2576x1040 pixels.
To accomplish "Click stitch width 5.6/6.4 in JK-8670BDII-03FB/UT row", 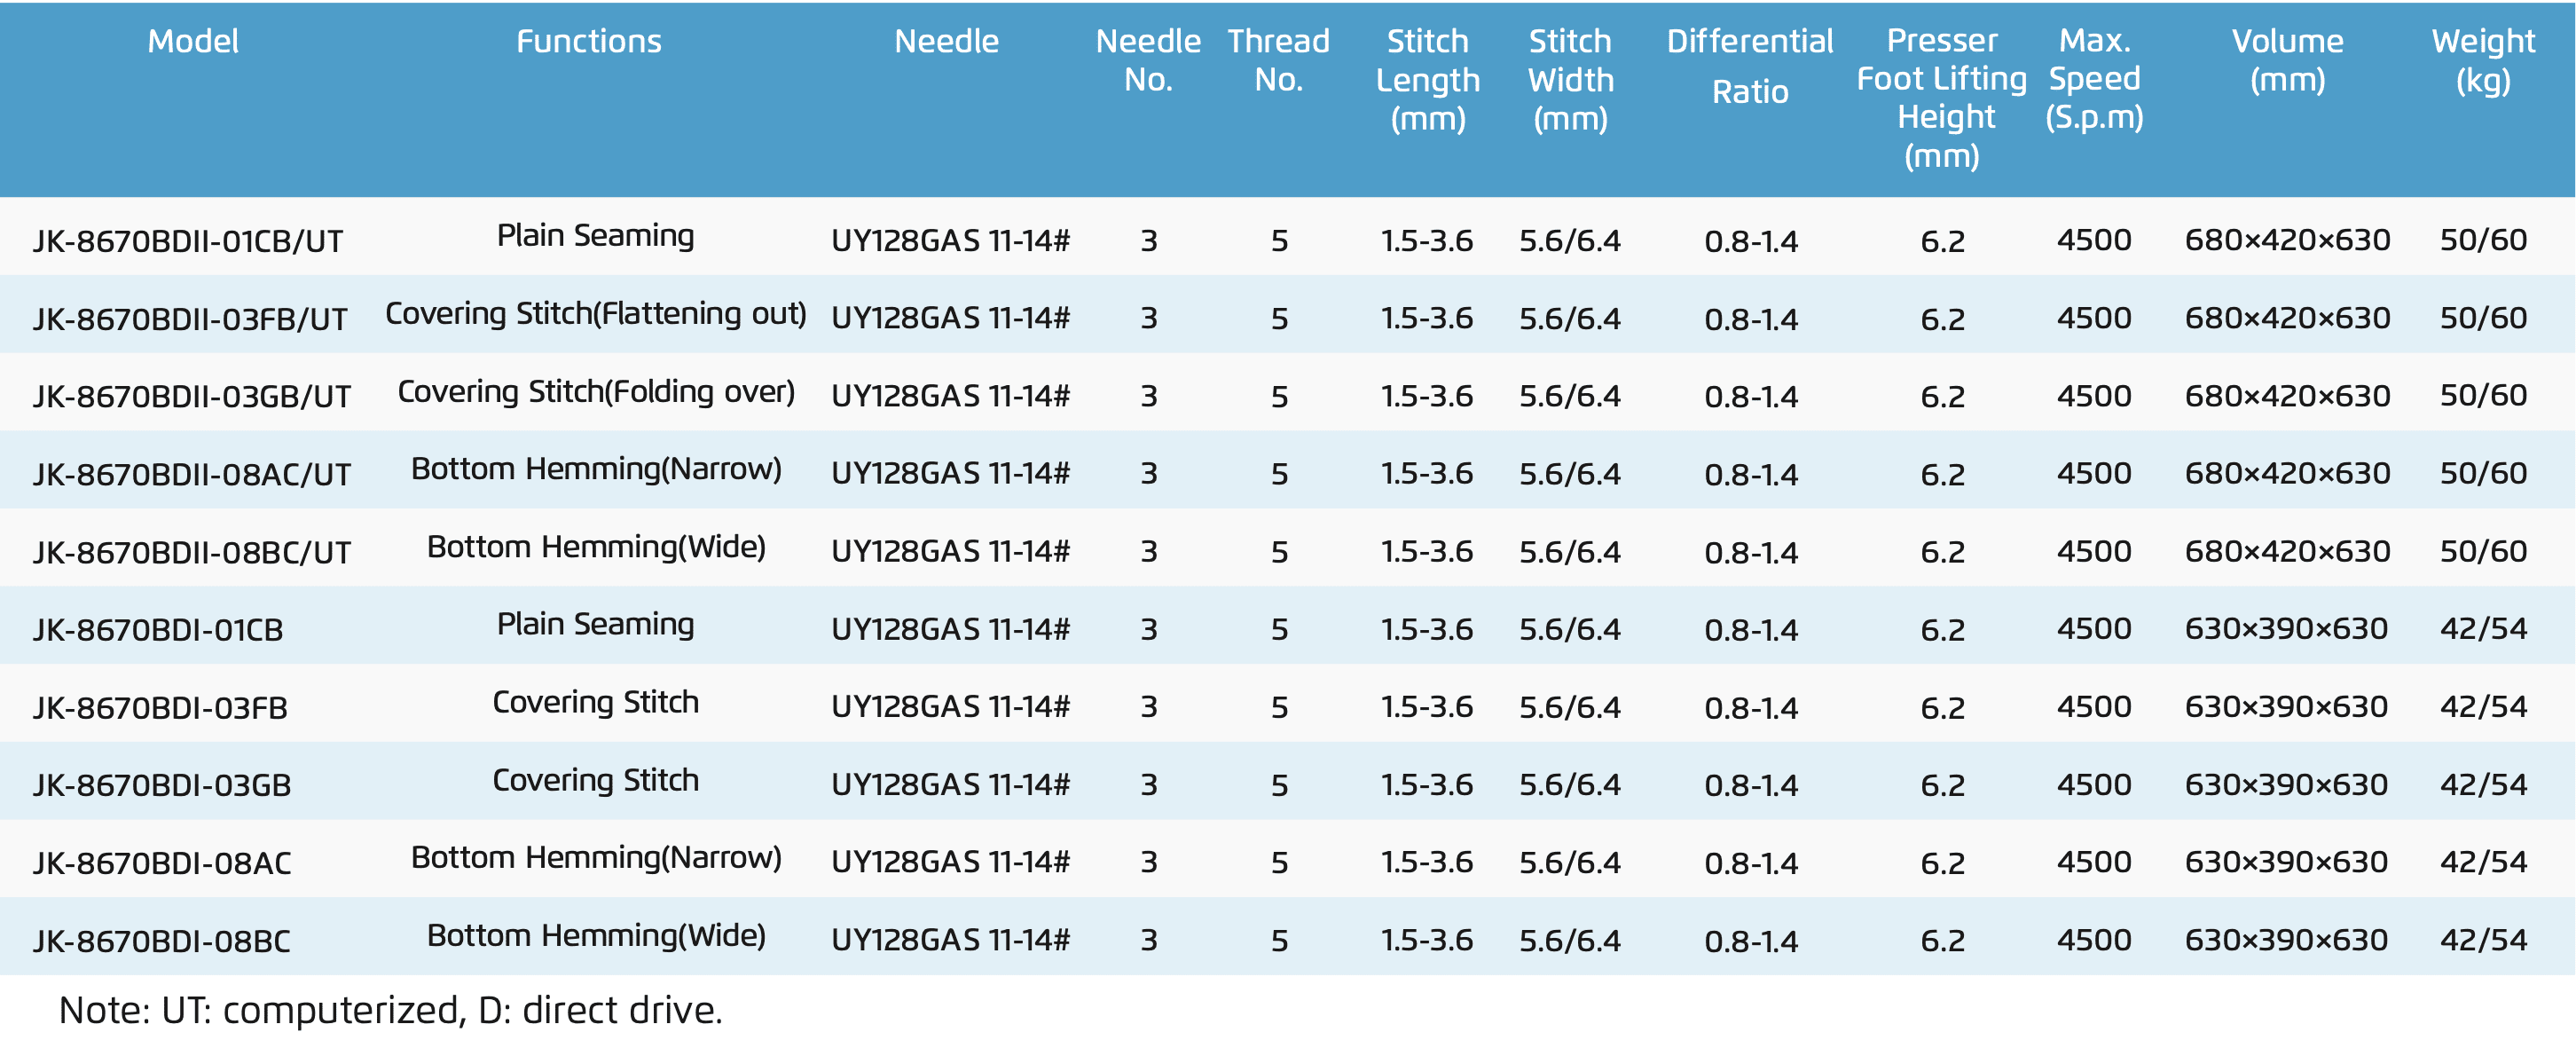I will pyautogui.click(x=1570, y=319).
